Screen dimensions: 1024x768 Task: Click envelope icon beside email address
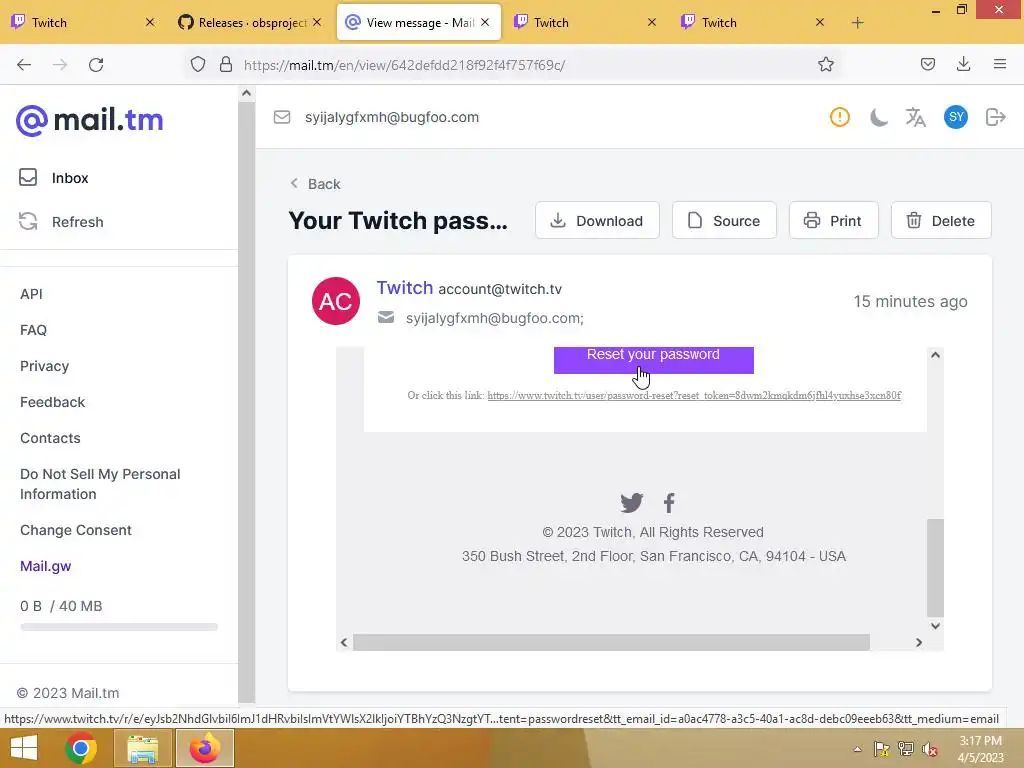tap(282, 118)
